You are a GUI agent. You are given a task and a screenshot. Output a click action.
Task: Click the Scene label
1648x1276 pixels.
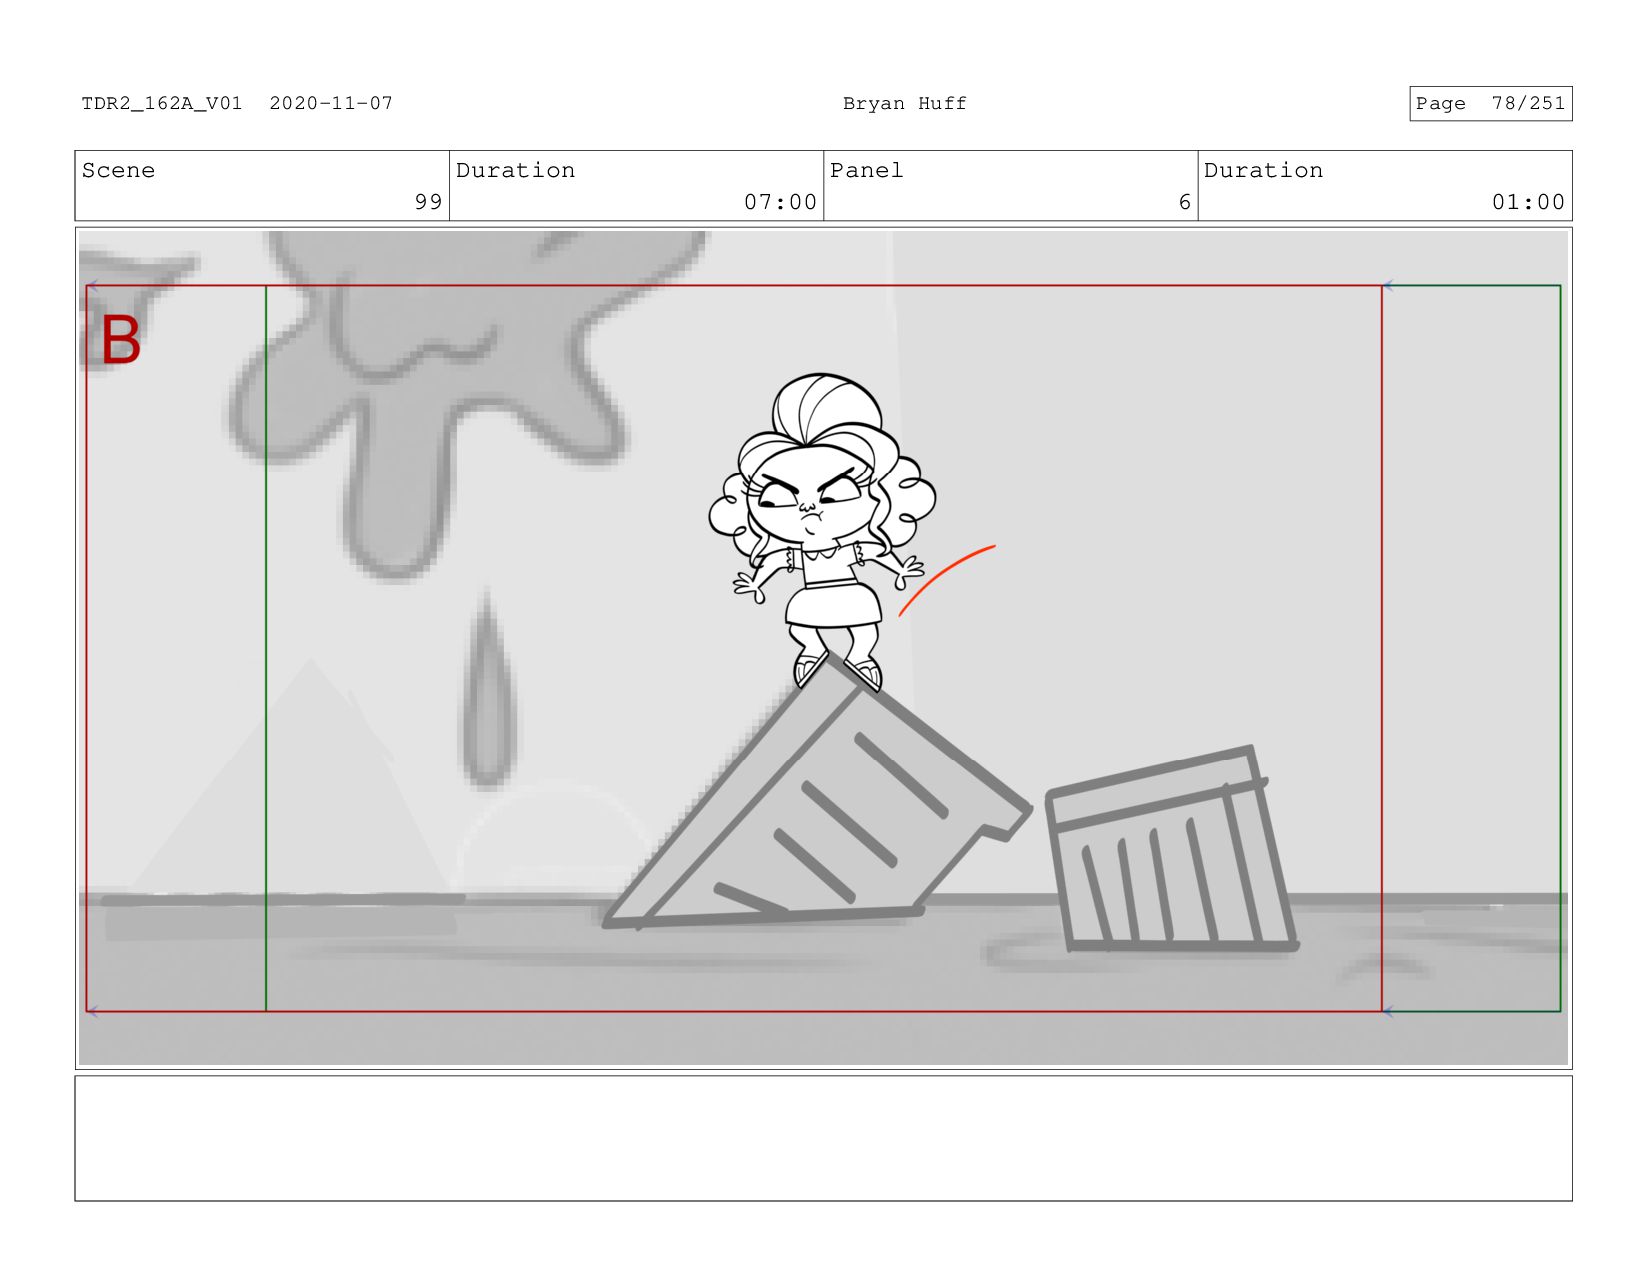tap(118, 170)
